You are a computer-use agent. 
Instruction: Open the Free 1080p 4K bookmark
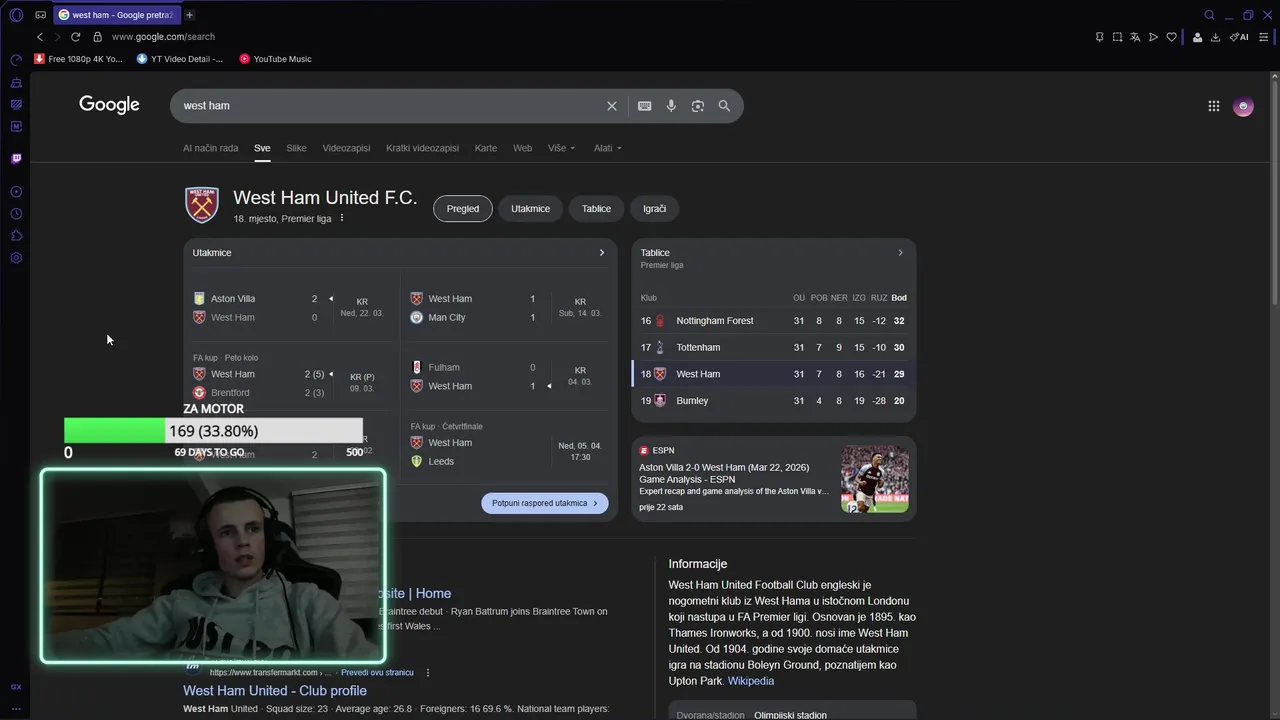pyautogui.click(x=78, y=59)
